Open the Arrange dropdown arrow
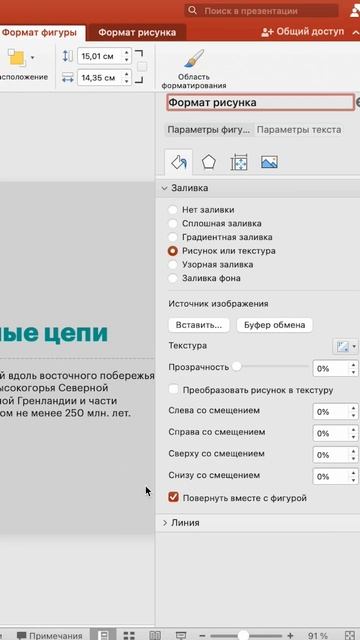The height and width of the screenshot is (640, 360). (x=32, y=58)
